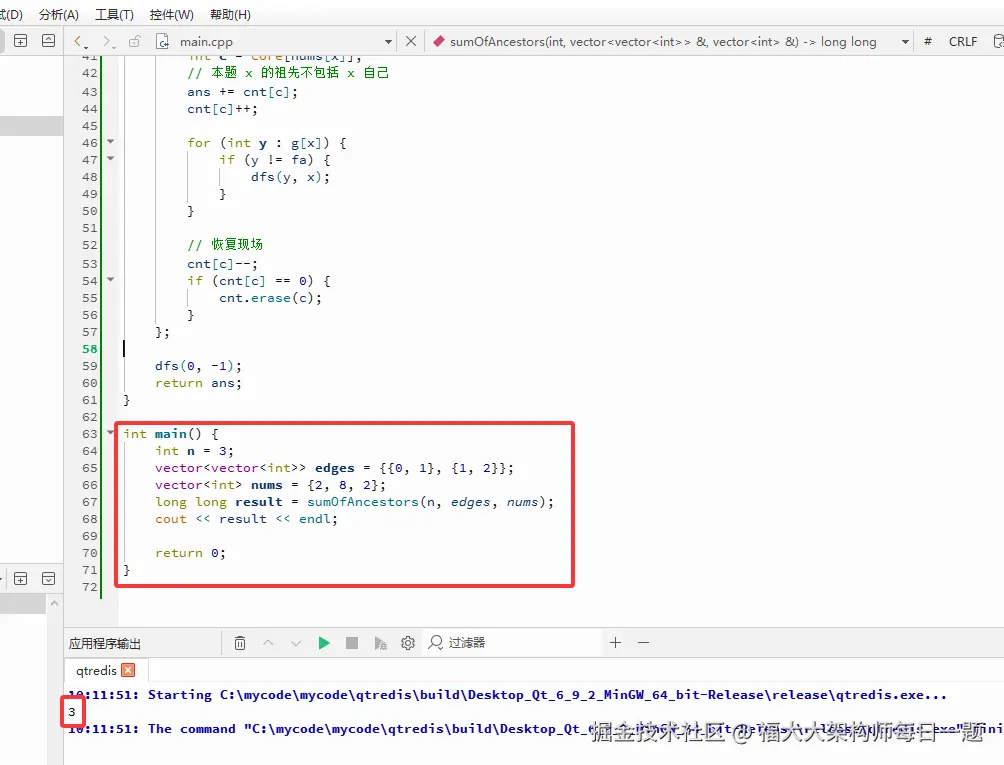Screen dimensions: 1004x765
Task: Click 'ans += cnt[c];' on line 43
Action: pos(243,92)
